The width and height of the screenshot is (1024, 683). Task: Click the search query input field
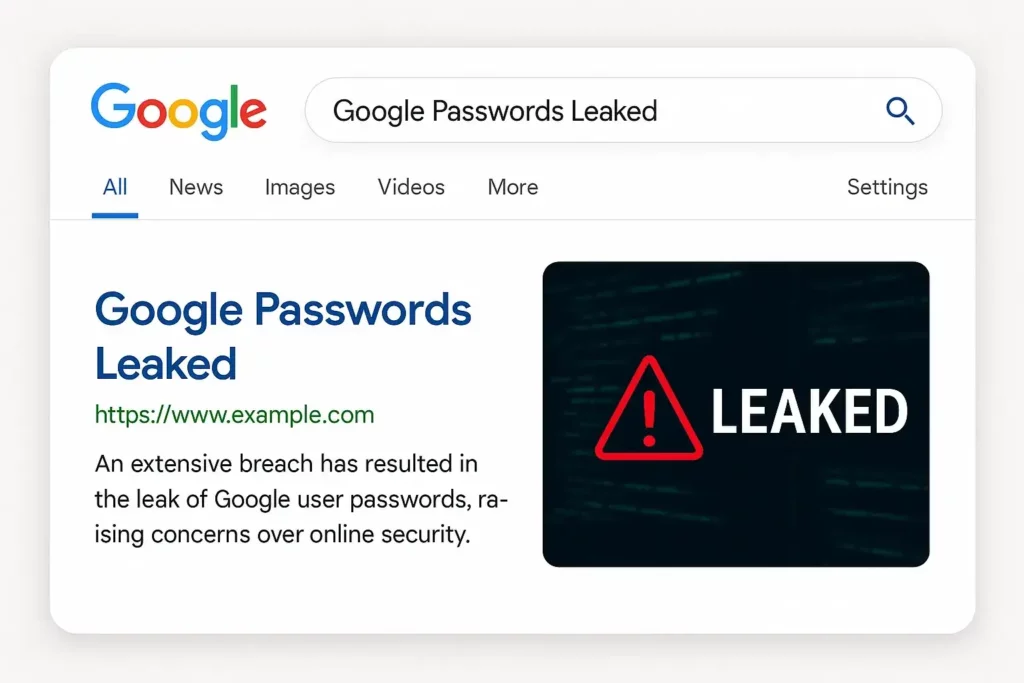(x=760, y=110)
